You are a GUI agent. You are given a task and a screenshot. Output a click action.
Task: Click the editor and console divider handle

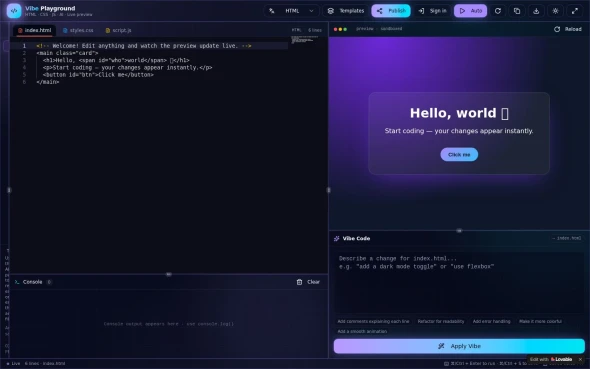(169, 274)
